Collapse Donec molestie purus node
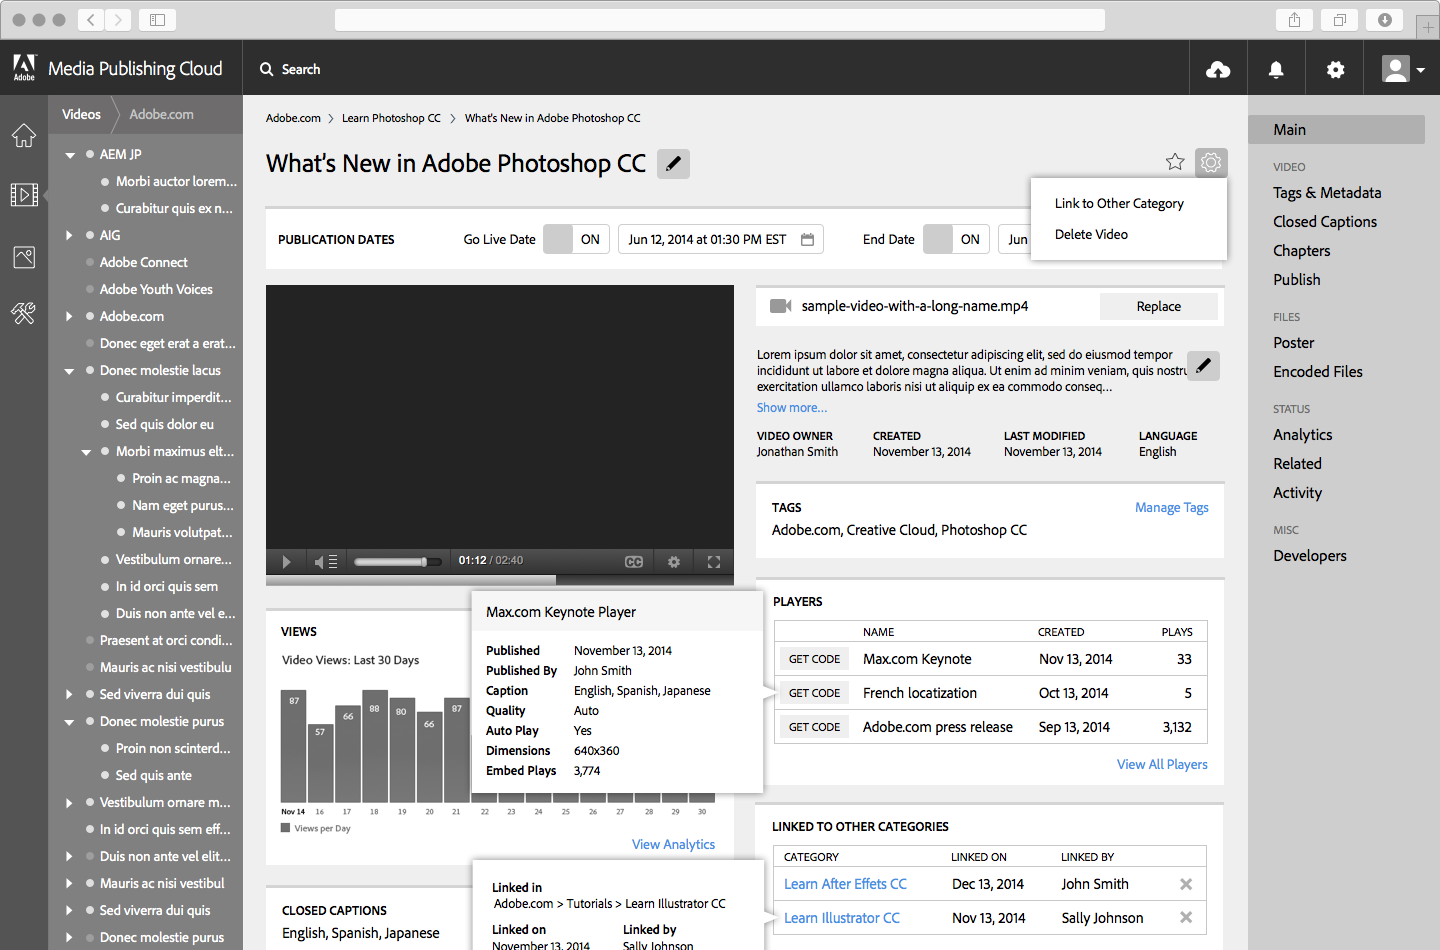 pyautogui.click(x=70, y=722)
